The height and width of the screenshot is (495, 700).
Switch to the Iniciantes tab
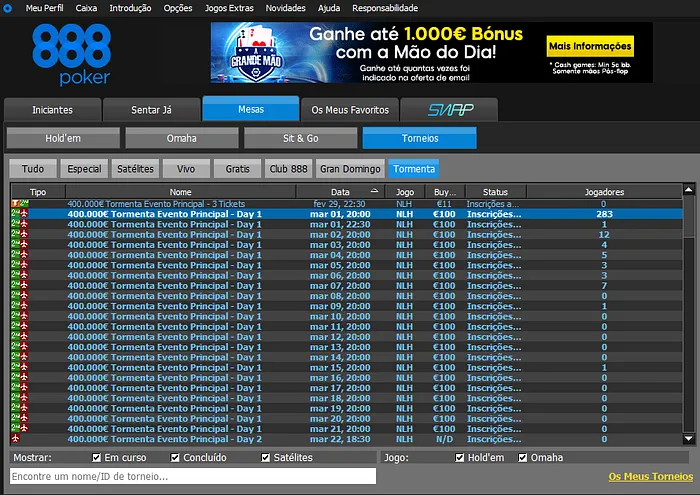click(52, 110)
